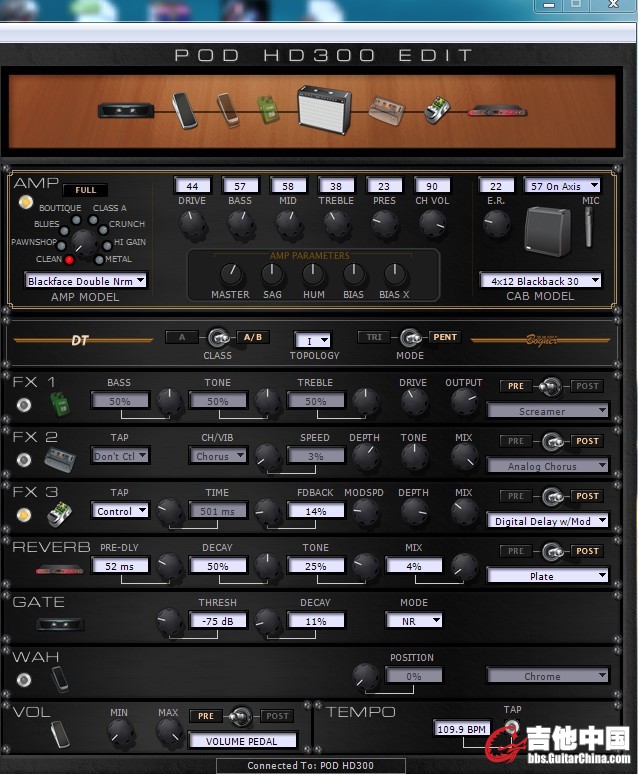The width and height of the screenshot is (638, 774).
Task: Click the E.R. knob
Action: click(x=496, y=223)
